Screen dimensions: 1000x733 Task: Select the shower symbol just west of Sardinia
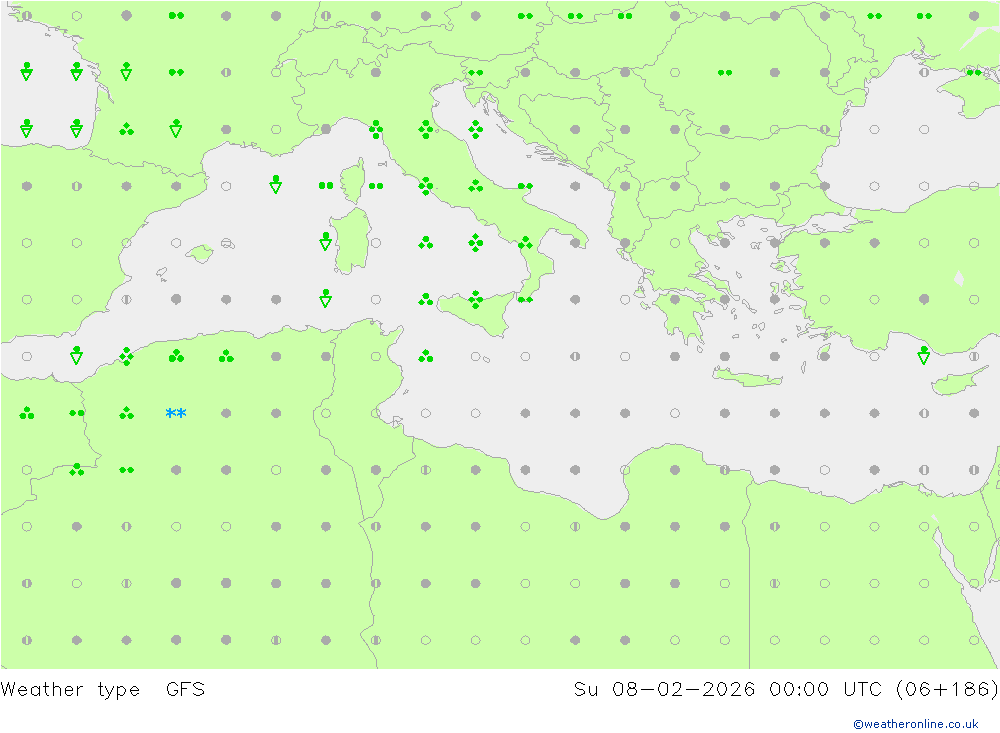(325, 241)
